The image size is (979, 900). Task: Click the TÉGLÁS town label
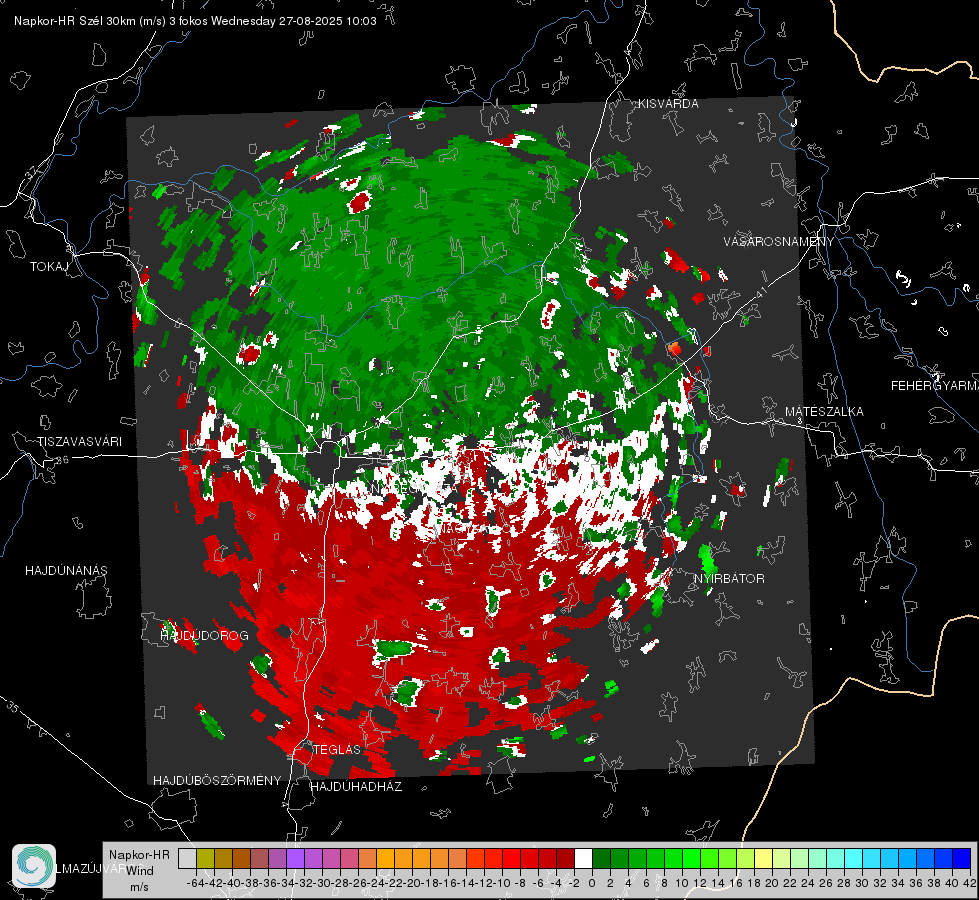pyautogui.click(x=337, y=749)
